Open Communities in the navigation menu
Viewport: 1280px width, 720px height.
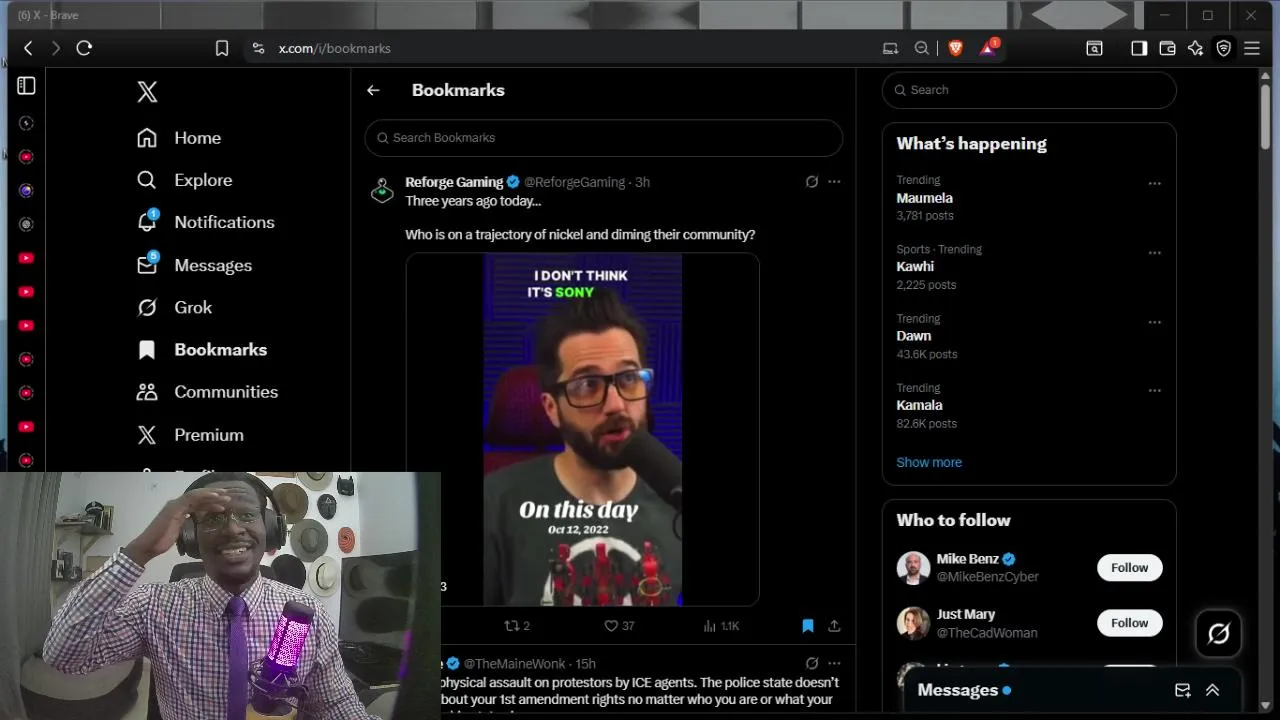(x=207, y=392)
